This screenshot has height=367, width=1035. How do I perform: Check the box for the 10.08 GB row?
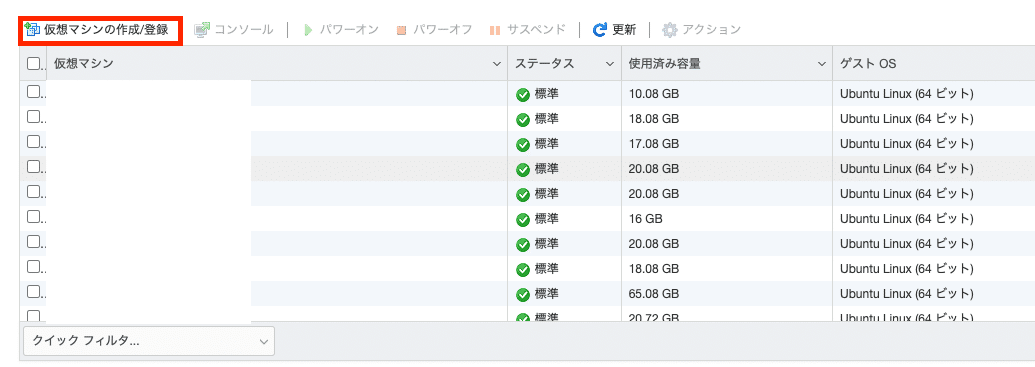(33, 92)
